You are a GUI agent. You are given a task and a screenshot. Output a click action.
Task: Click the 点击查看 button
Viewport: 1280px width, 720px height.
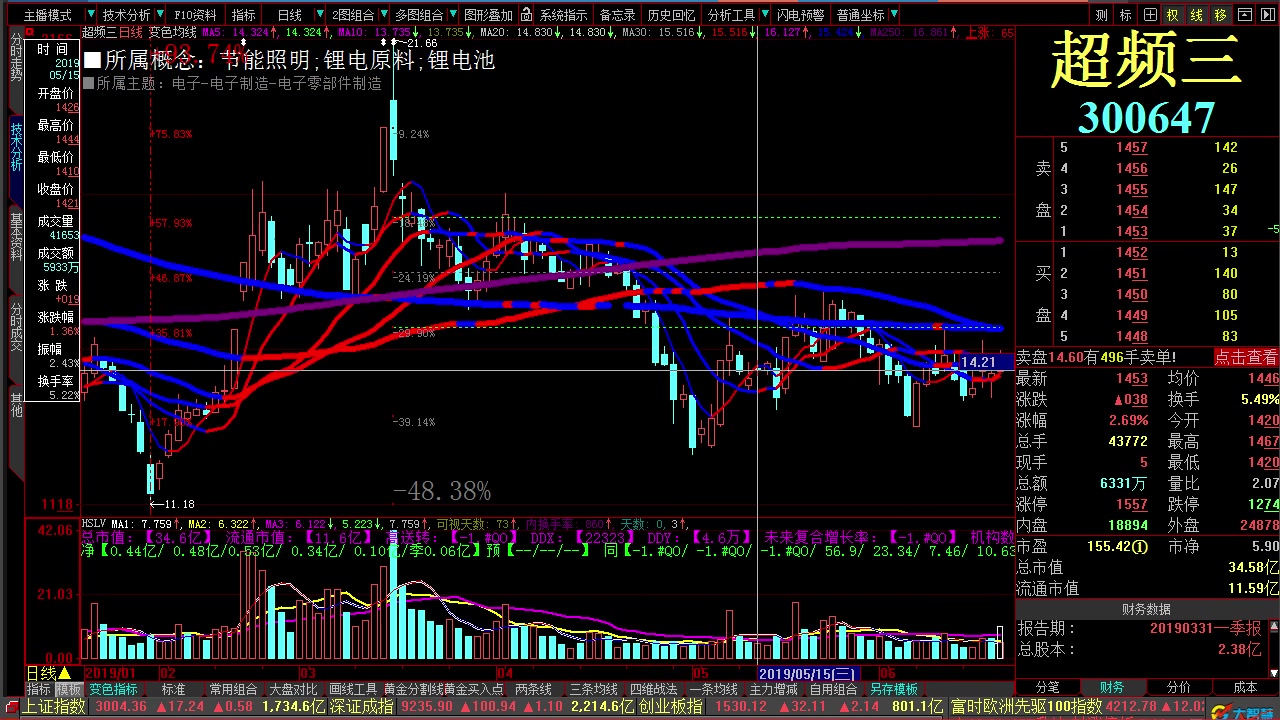point(1246,357)
